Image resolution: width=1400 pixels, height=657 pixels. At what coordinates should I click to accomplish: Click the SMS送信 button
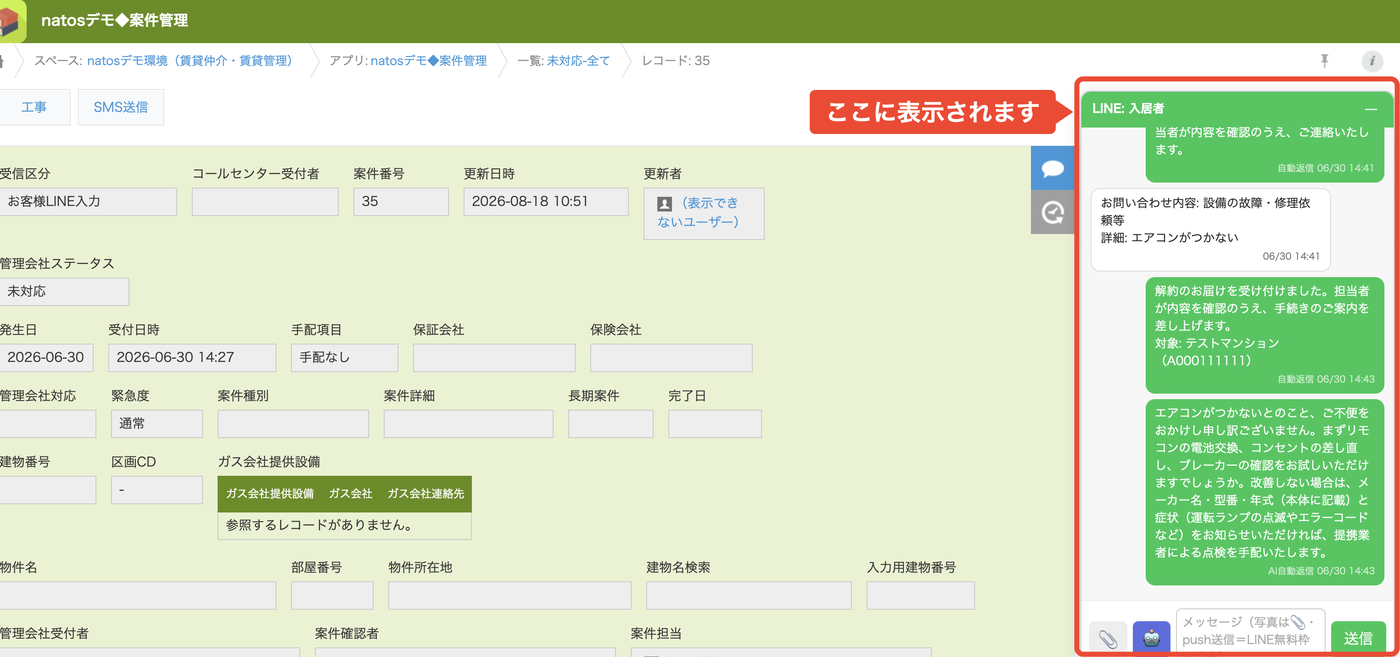pos(121,107)
